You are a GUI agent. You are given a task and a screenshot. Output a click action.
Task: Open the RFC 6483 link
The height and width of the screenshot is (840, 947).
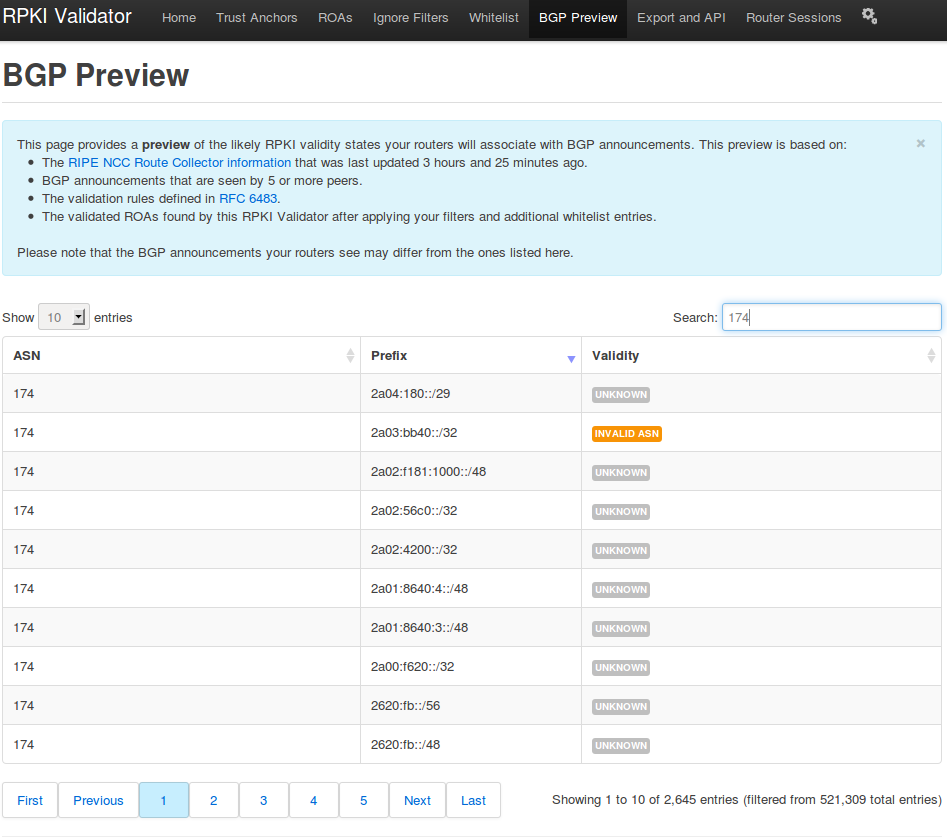[248, 198]
